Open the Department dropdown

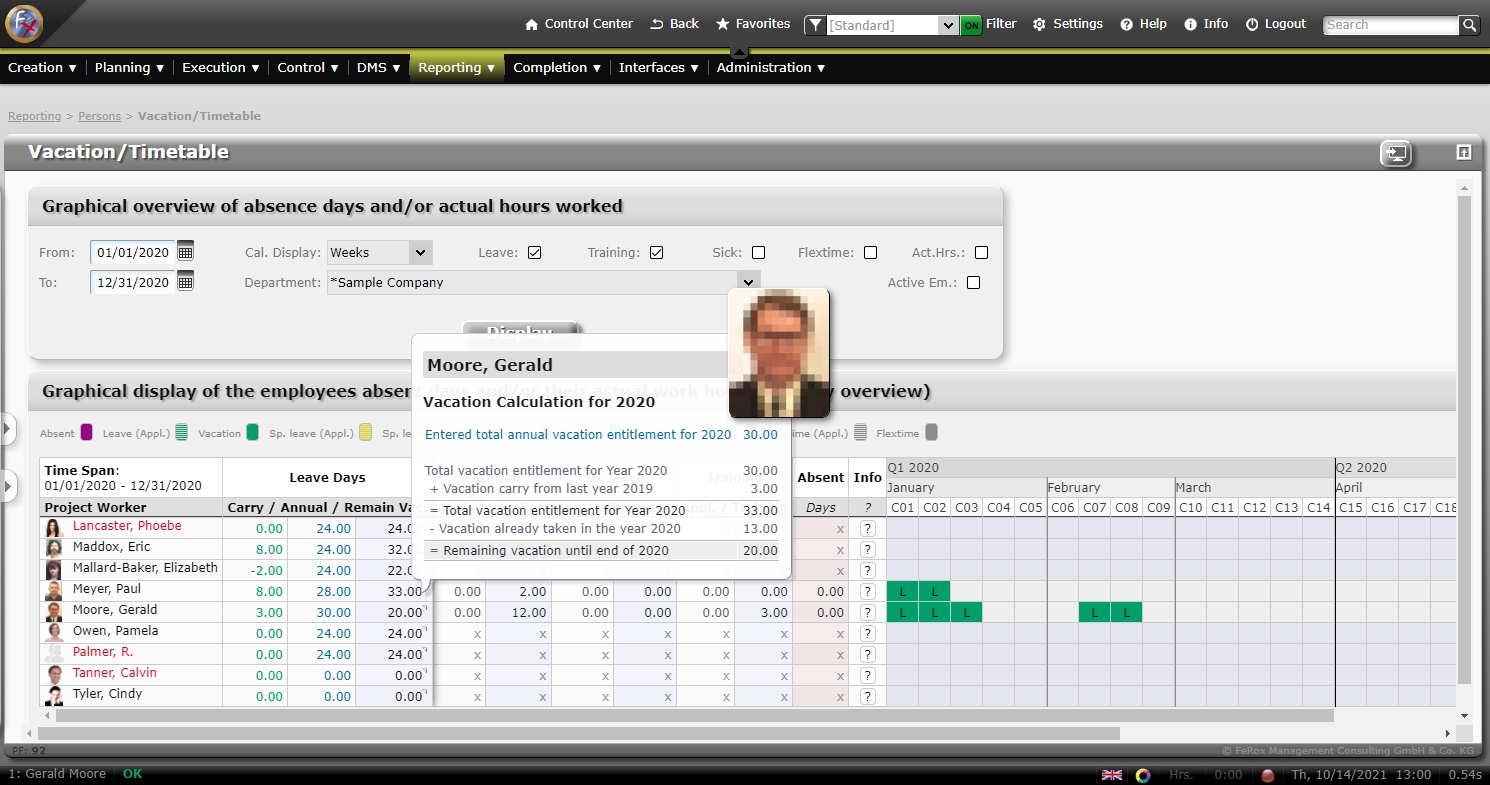[x=543, y=283]
